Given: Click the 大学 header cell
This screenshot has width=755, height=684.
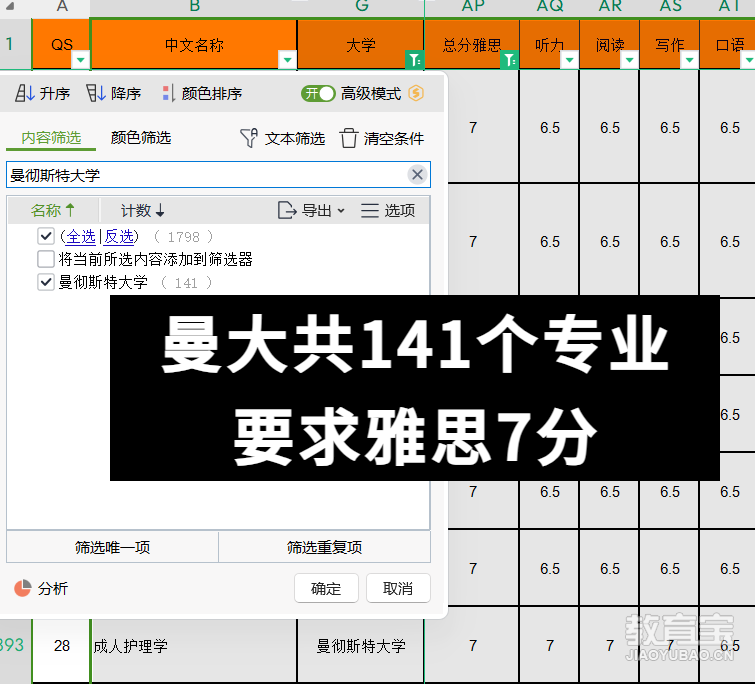Looking at the screenshot, I should click(x=361, y=45).
